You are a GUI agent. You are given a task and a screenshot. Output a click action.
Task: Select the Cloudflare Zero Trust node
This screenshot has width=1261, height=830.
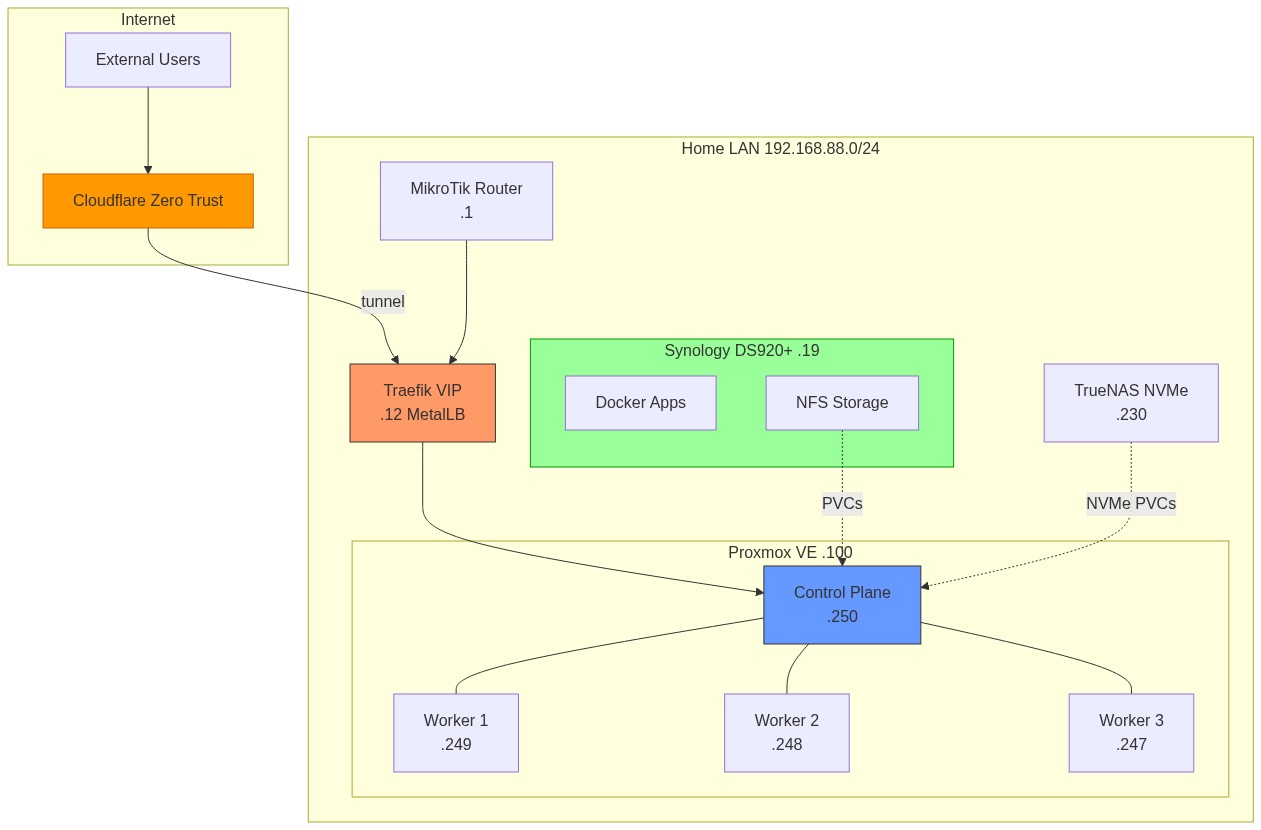pos(147,200)
